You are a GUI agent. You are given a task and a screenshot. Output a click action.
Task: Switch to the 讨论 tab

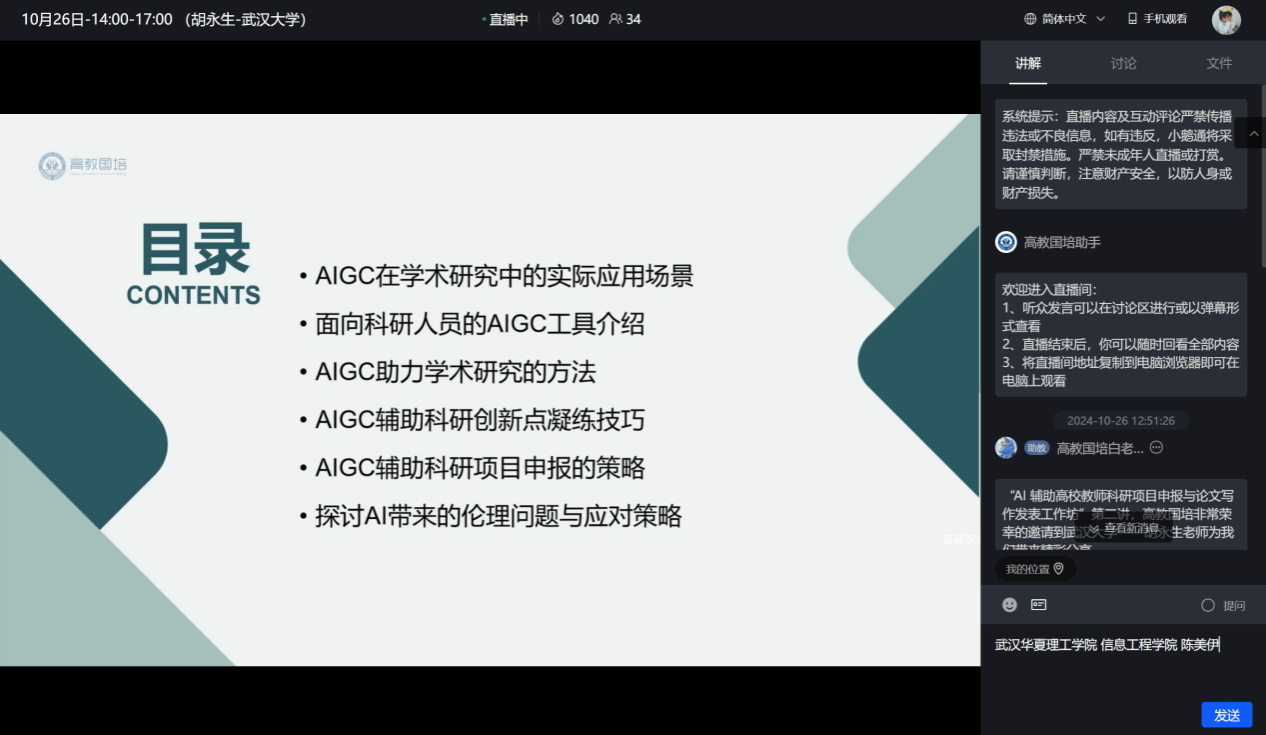click(1123, 63)
